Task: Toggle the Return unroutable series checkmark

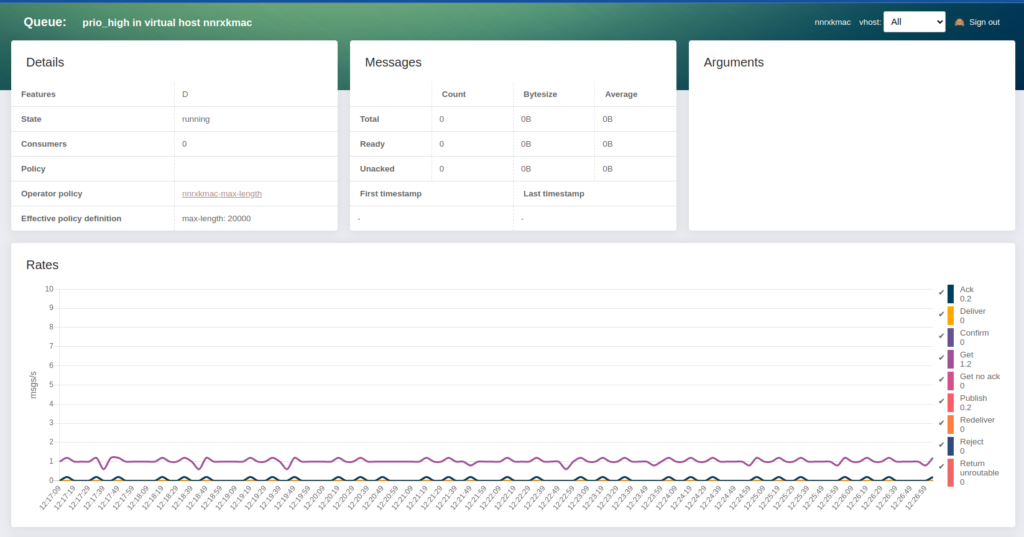Action: point(941,466)
